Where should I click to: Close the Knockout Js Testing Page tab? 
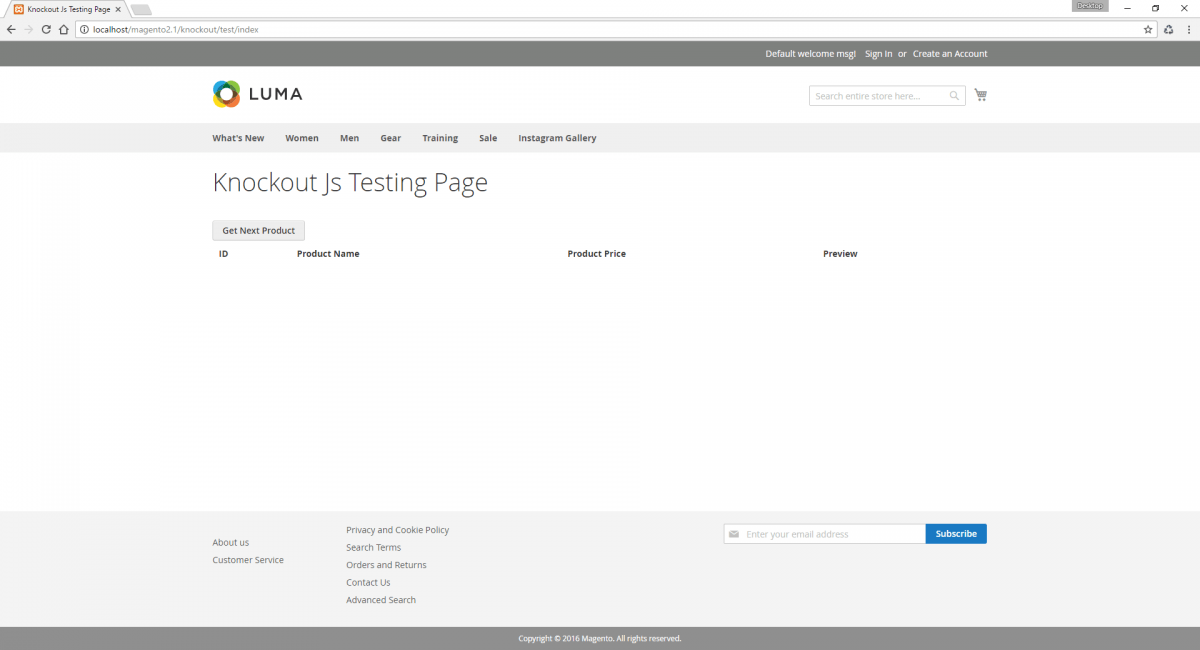tap(118, 9)
